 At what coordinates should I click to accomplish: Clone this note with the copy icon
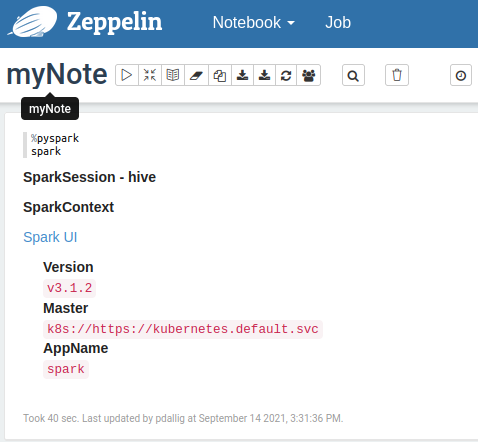[x=220, y=75]
